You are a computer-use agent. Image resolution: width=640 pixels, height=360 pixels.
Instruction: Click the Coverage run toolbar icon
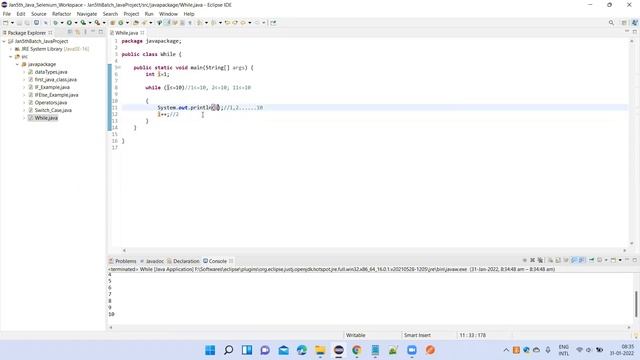pos(83,23)
